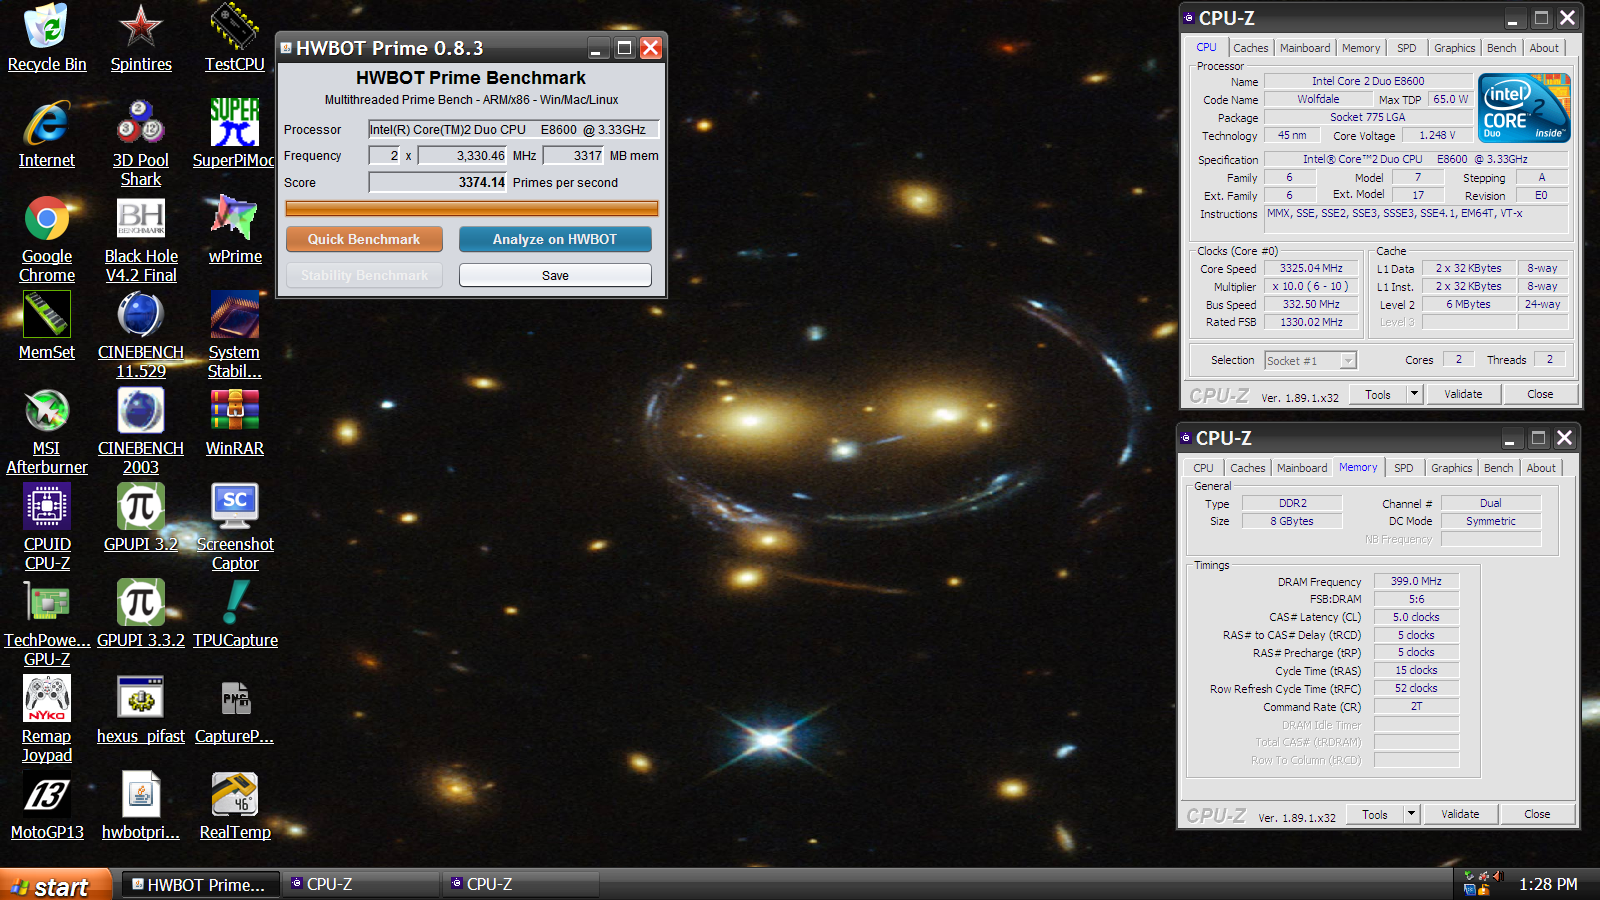Open the Memory tab in top CPU-Z

coord(1361,48)
